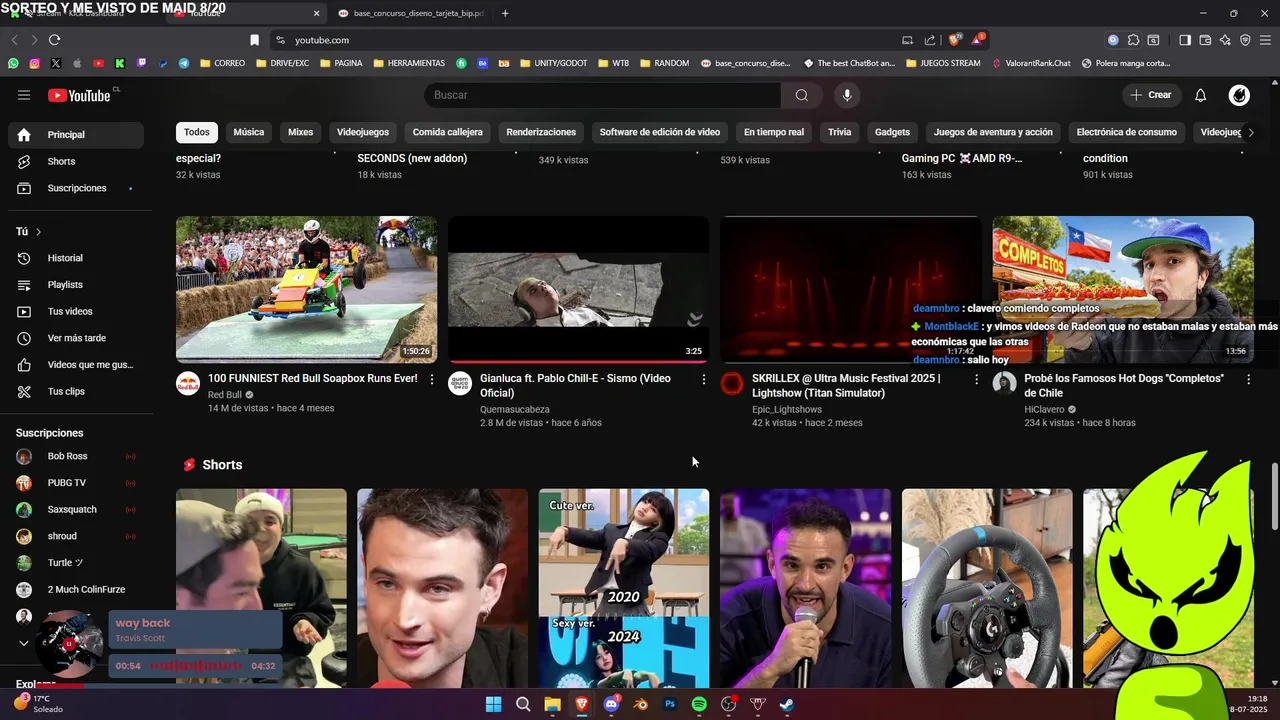The width and height of the screenshot is (1280, 720).
Task: Open the Telegram bookmark icon
Action: (184, 63)
